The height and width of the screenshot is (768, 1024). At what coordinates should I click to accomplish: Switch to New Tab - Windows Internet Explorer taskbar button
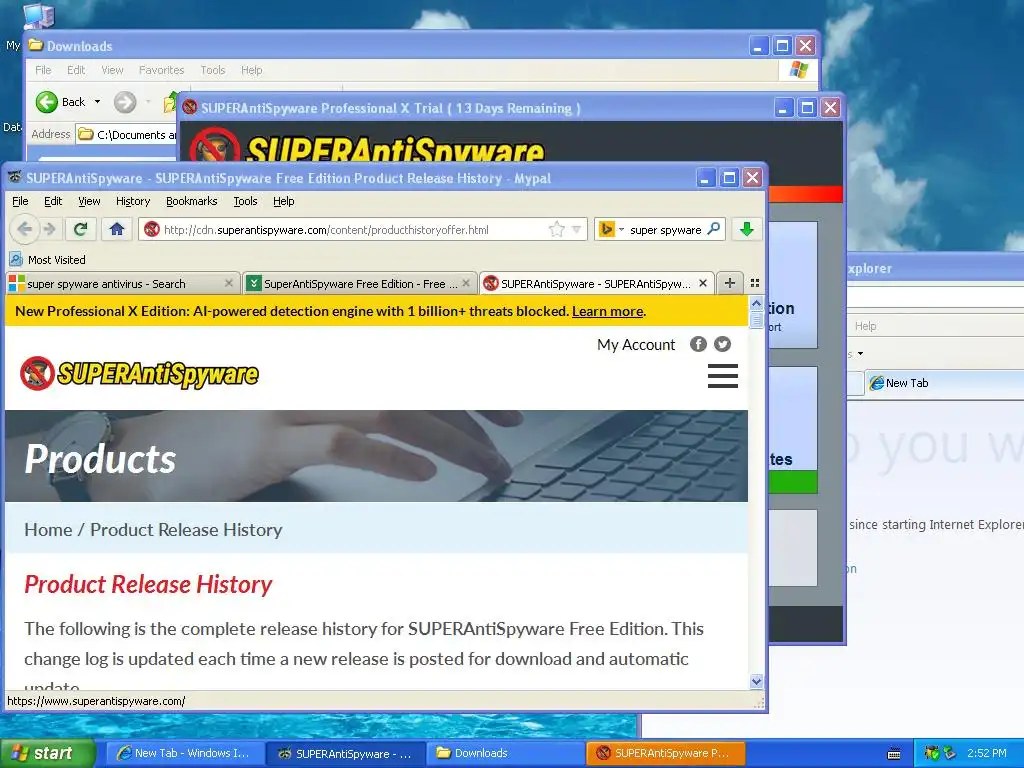pos(185,753)
